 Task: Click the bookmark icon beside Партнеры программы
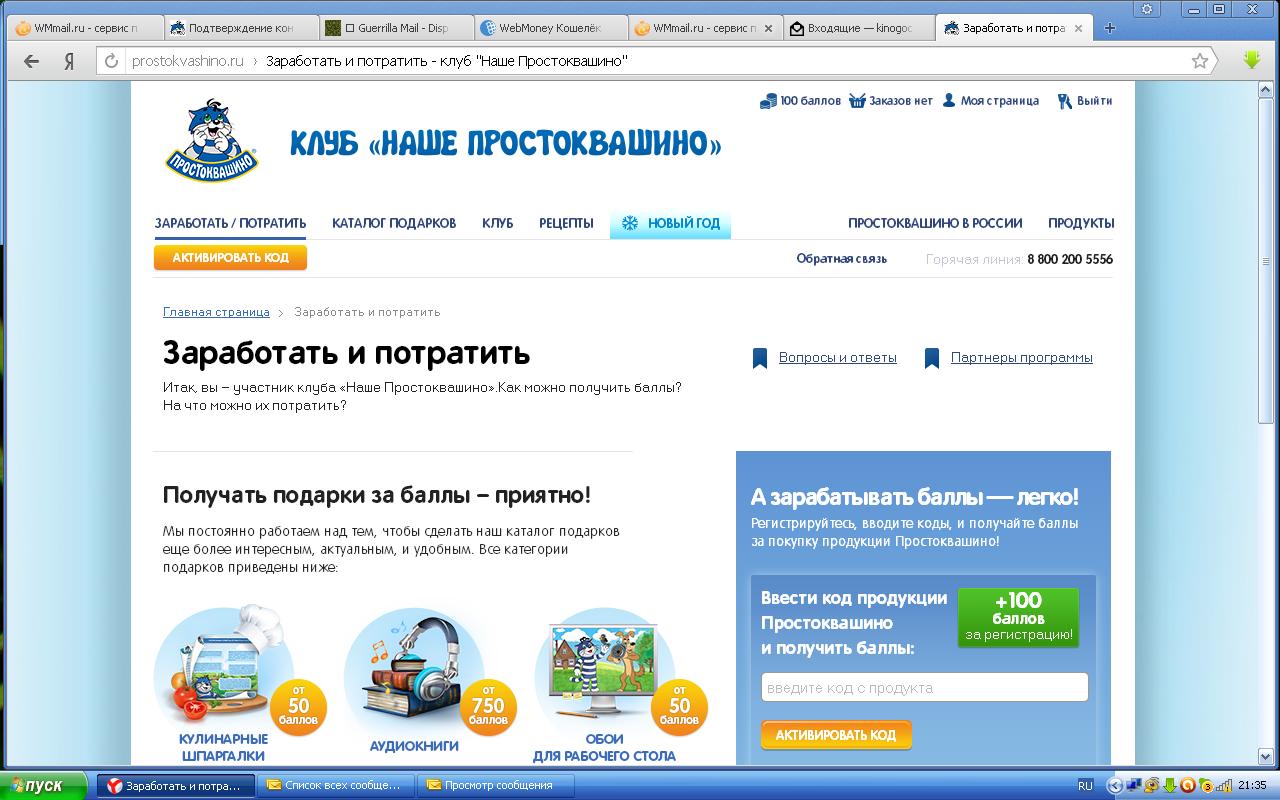pos(932,358)
